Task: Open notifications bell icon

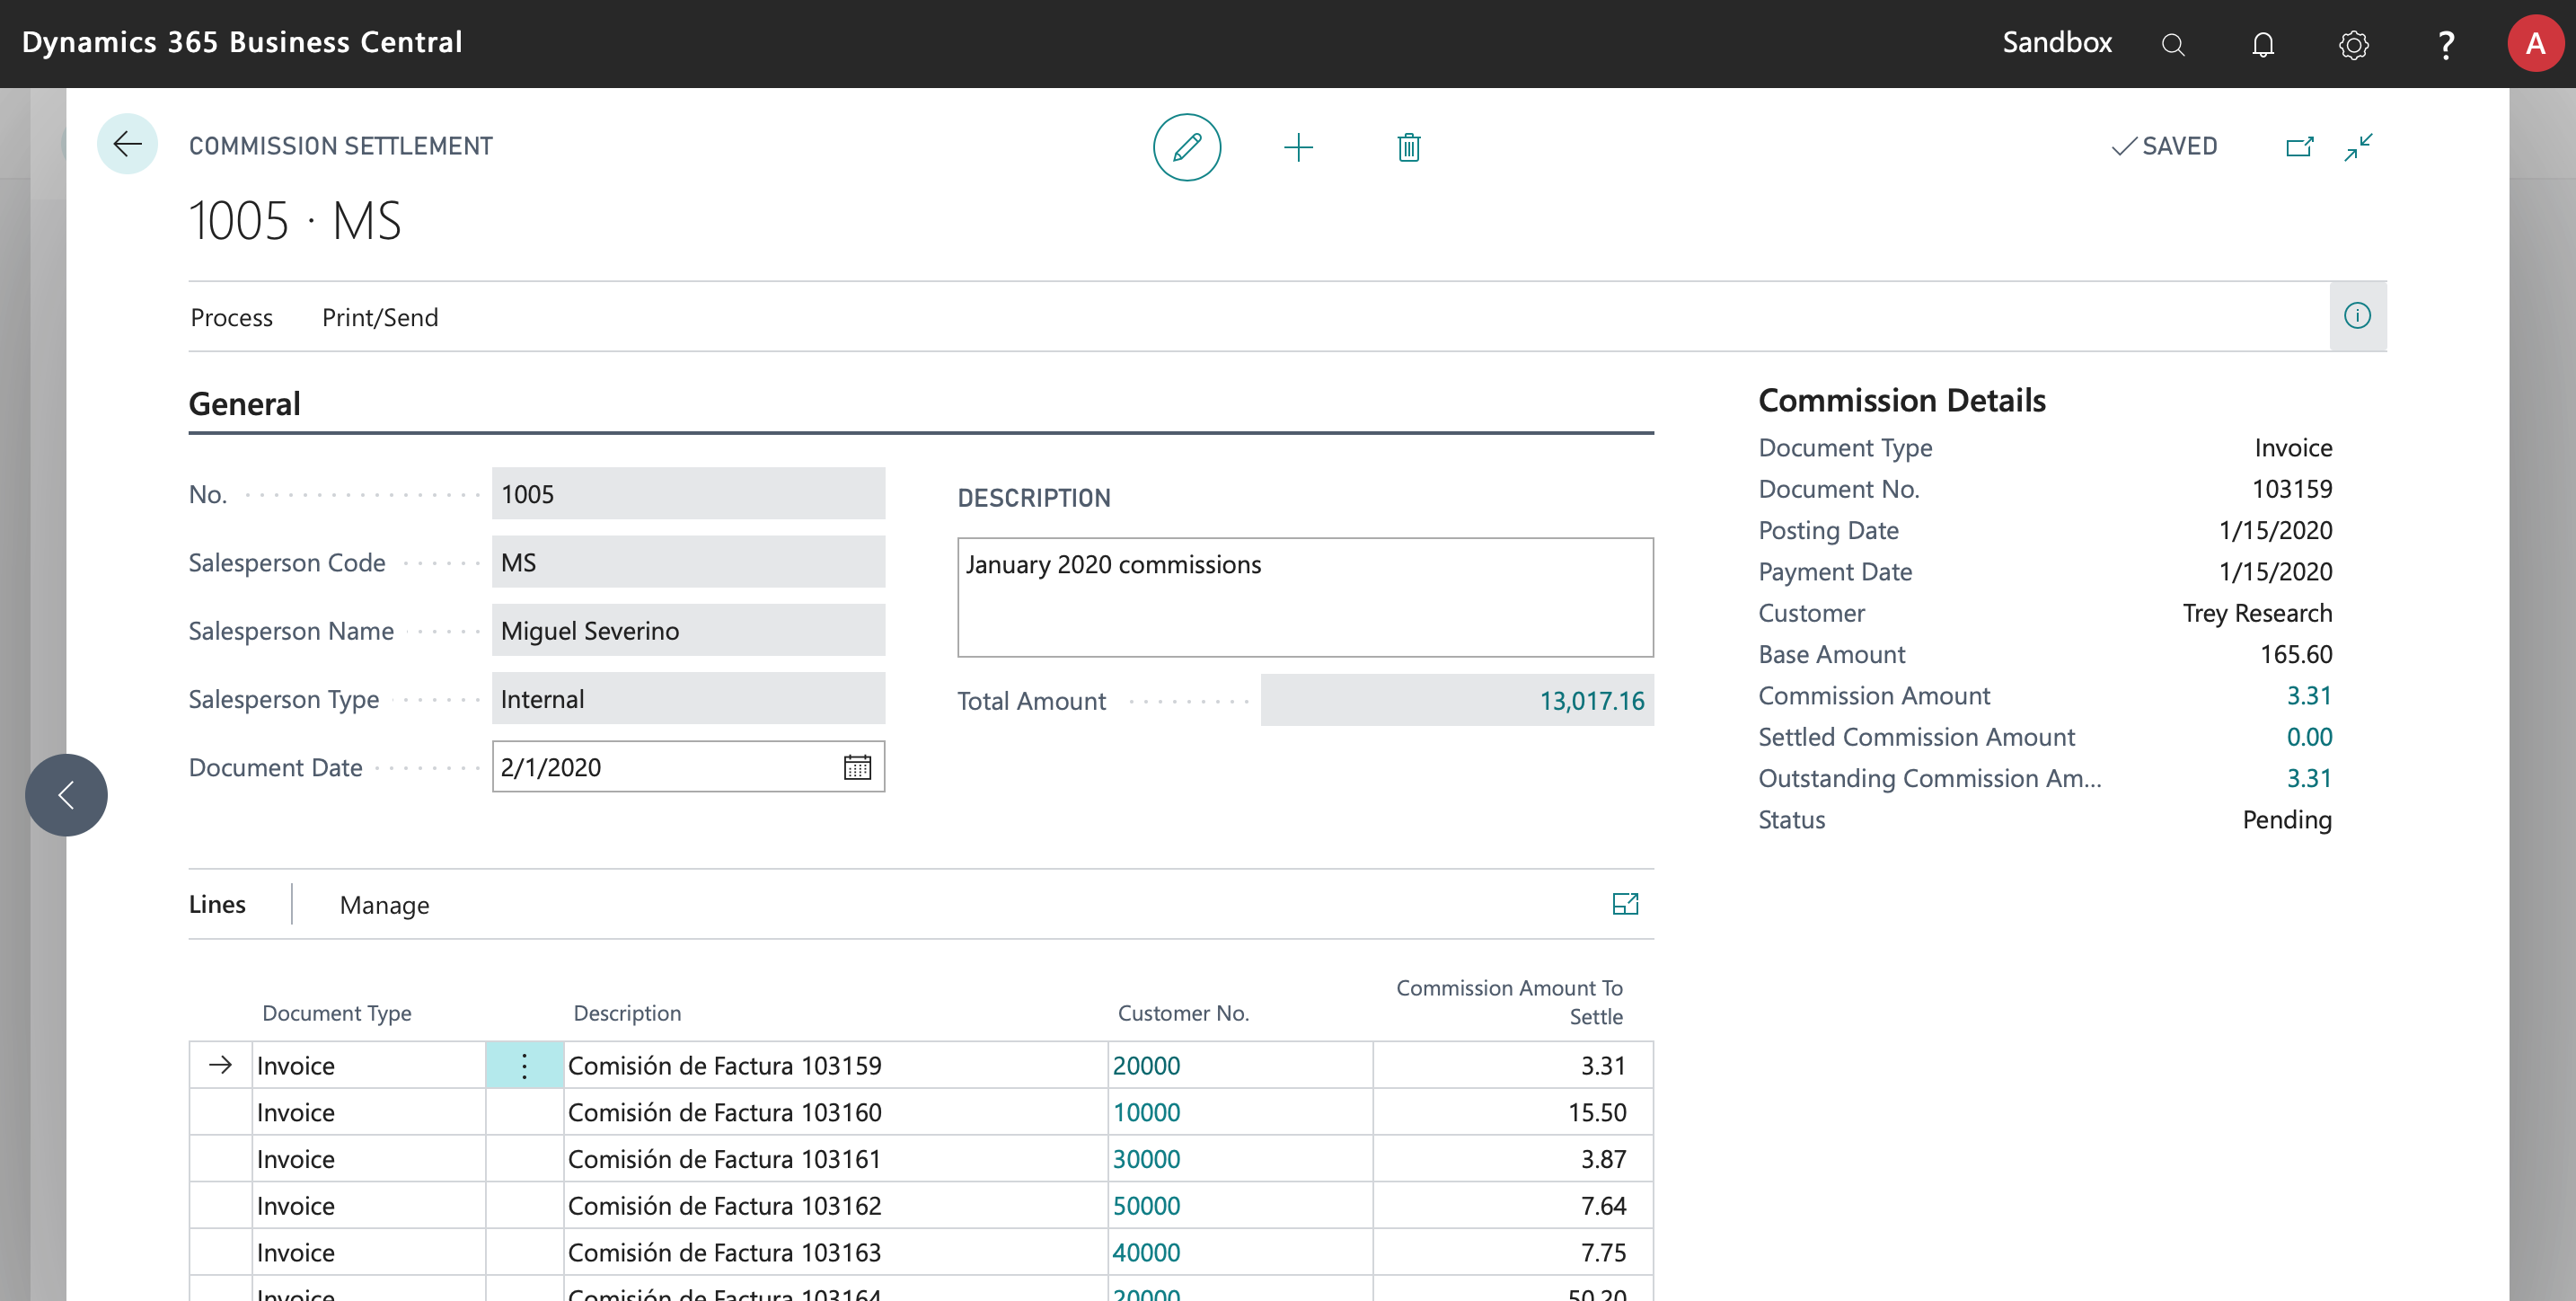Action: [x=2263, y=44]
